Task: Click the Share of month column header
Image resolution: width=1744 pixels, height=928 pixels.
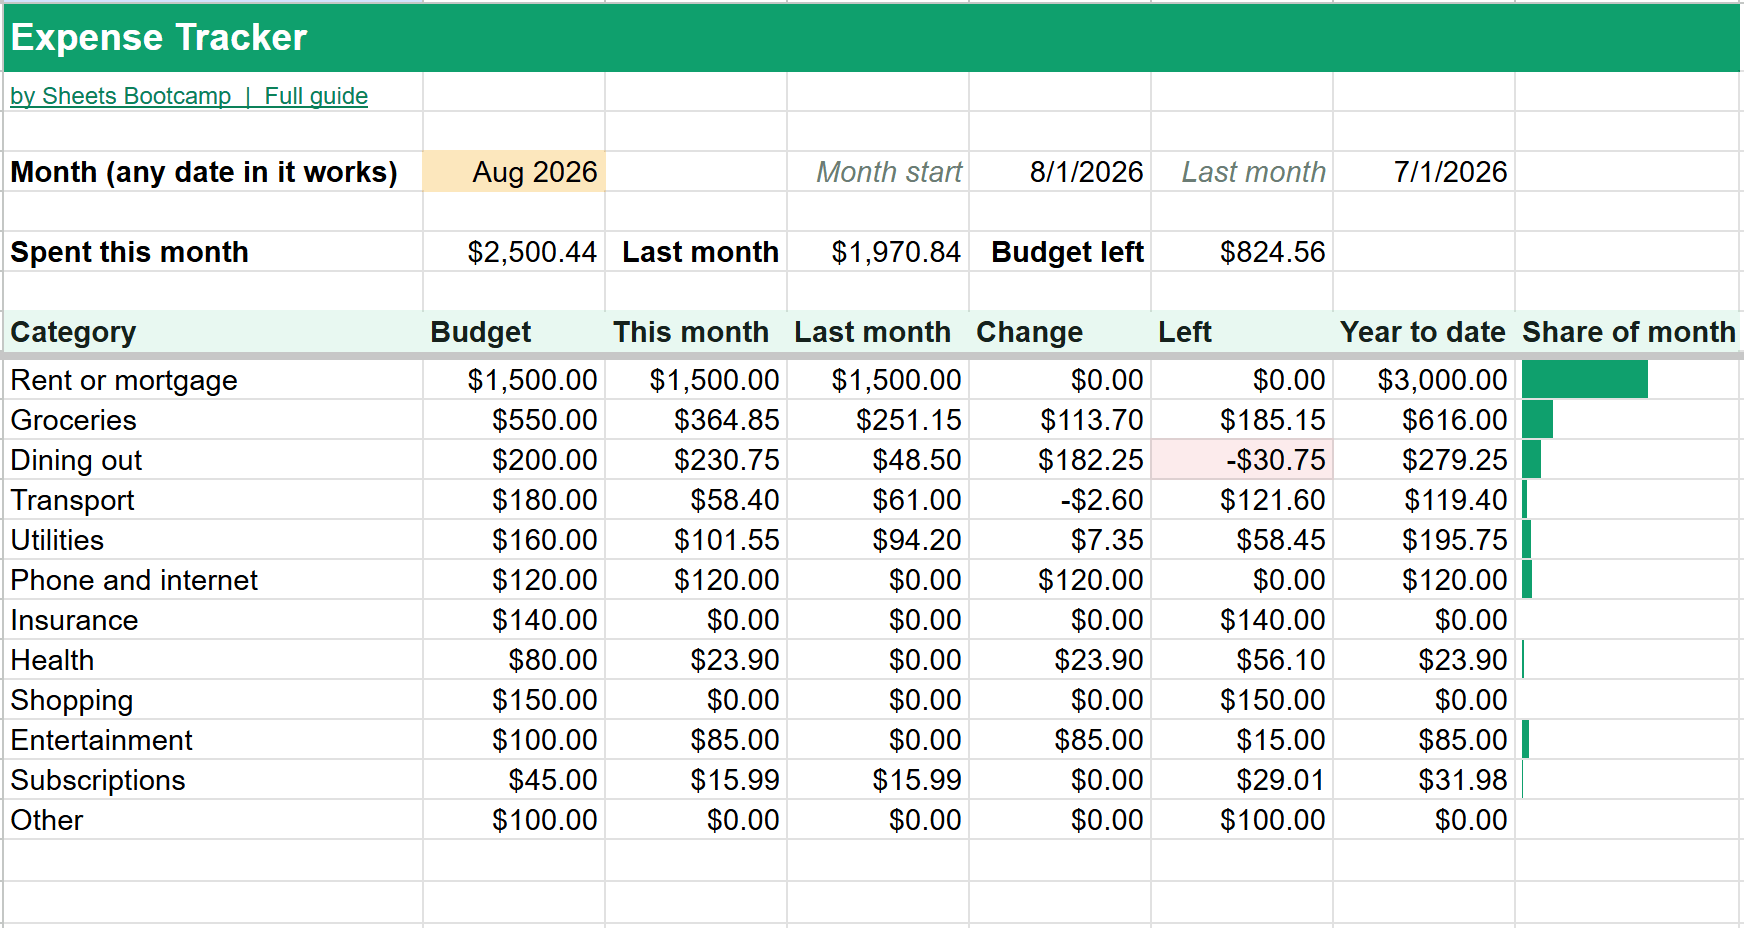Action: coord(1629,332)
